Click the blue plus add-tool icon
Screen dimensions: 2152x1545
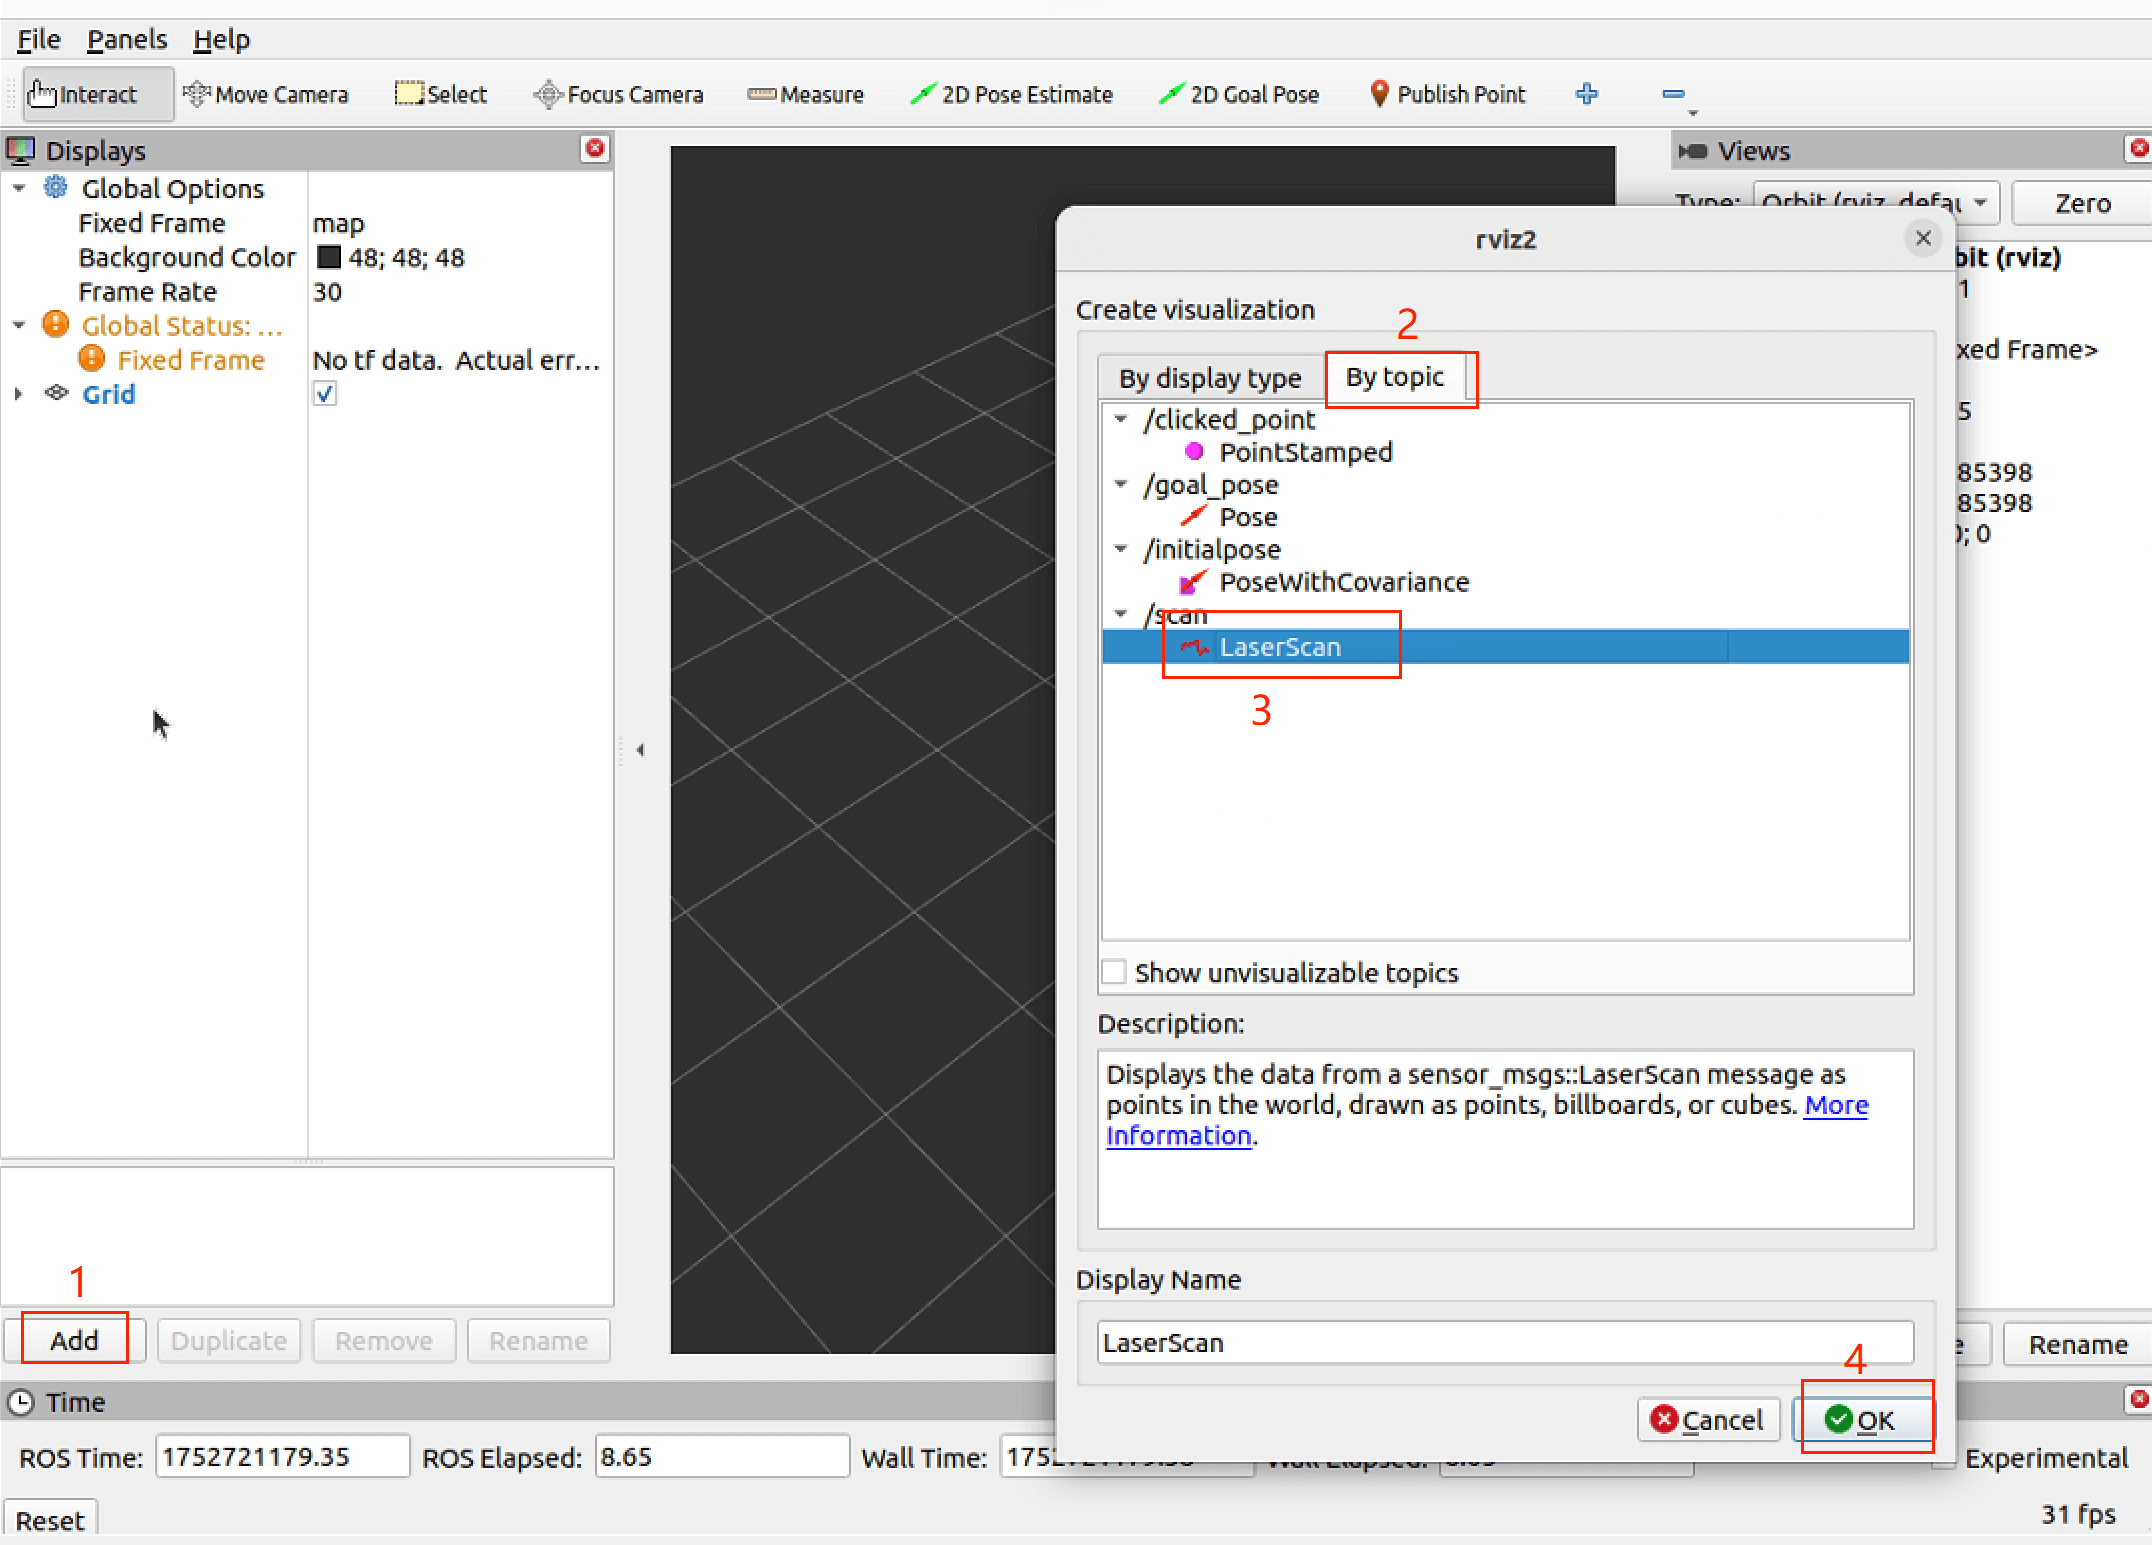click(1586, 94)
